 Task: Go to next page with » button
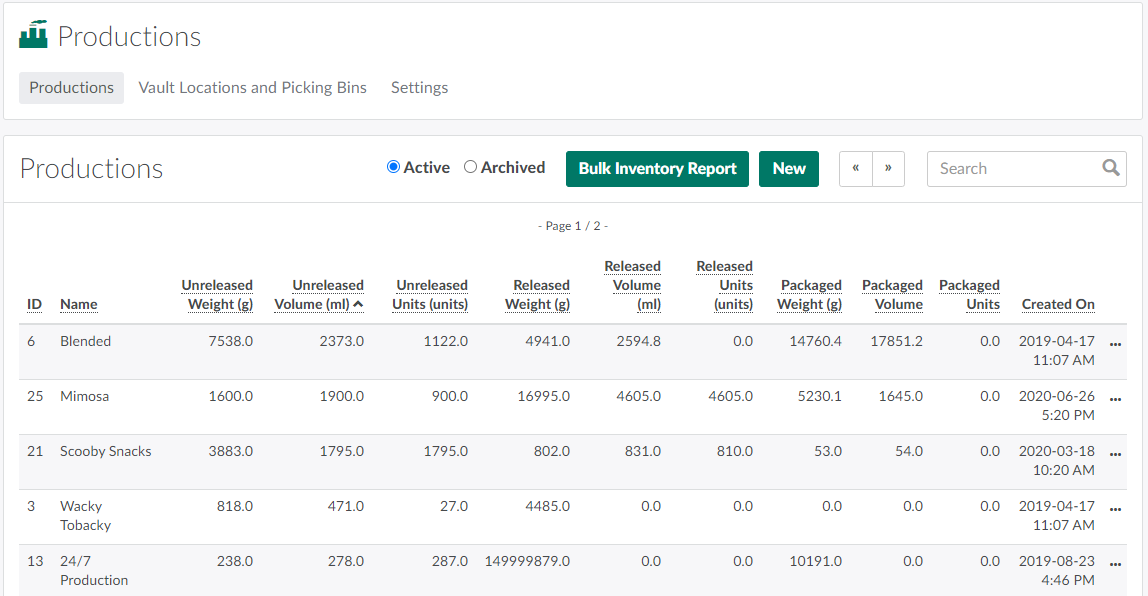(888, 169)
